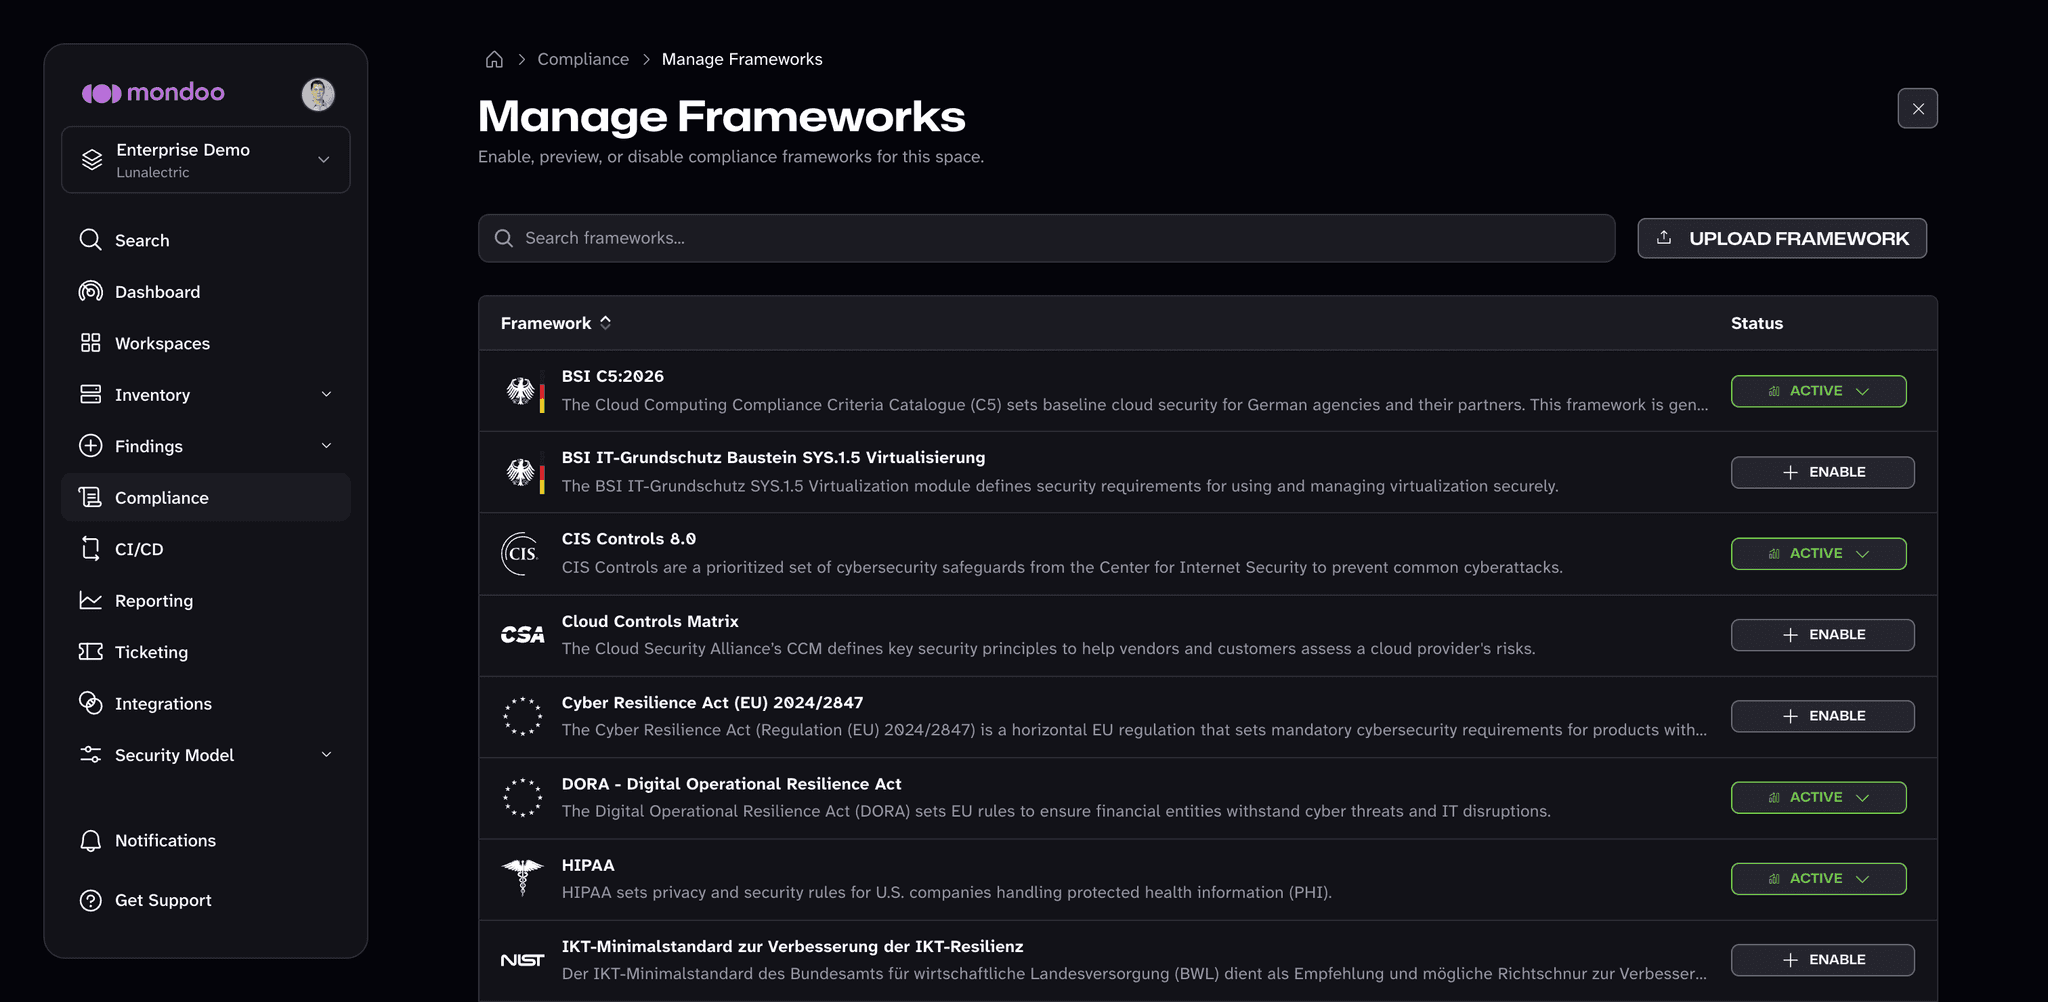Select Compliance in sidebar

click(x=206, y=497)
